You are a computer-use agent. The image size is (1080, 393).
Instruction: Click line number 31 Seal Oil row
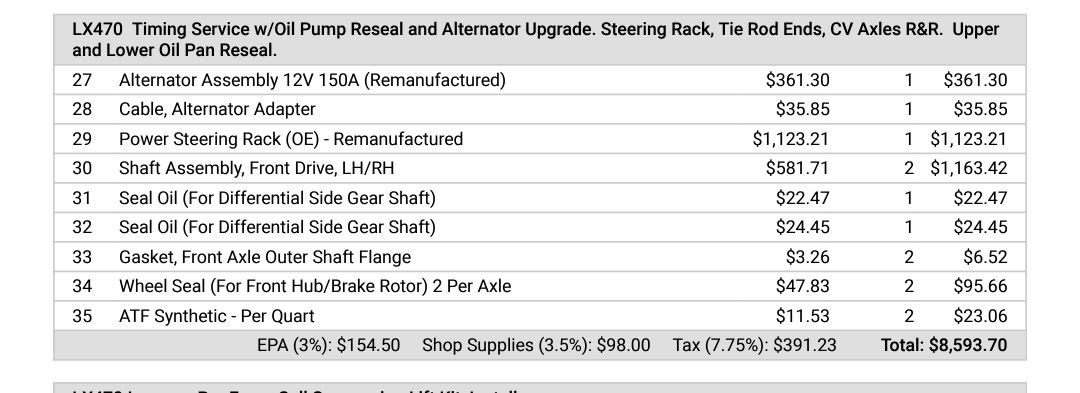[x=539, y=198]
